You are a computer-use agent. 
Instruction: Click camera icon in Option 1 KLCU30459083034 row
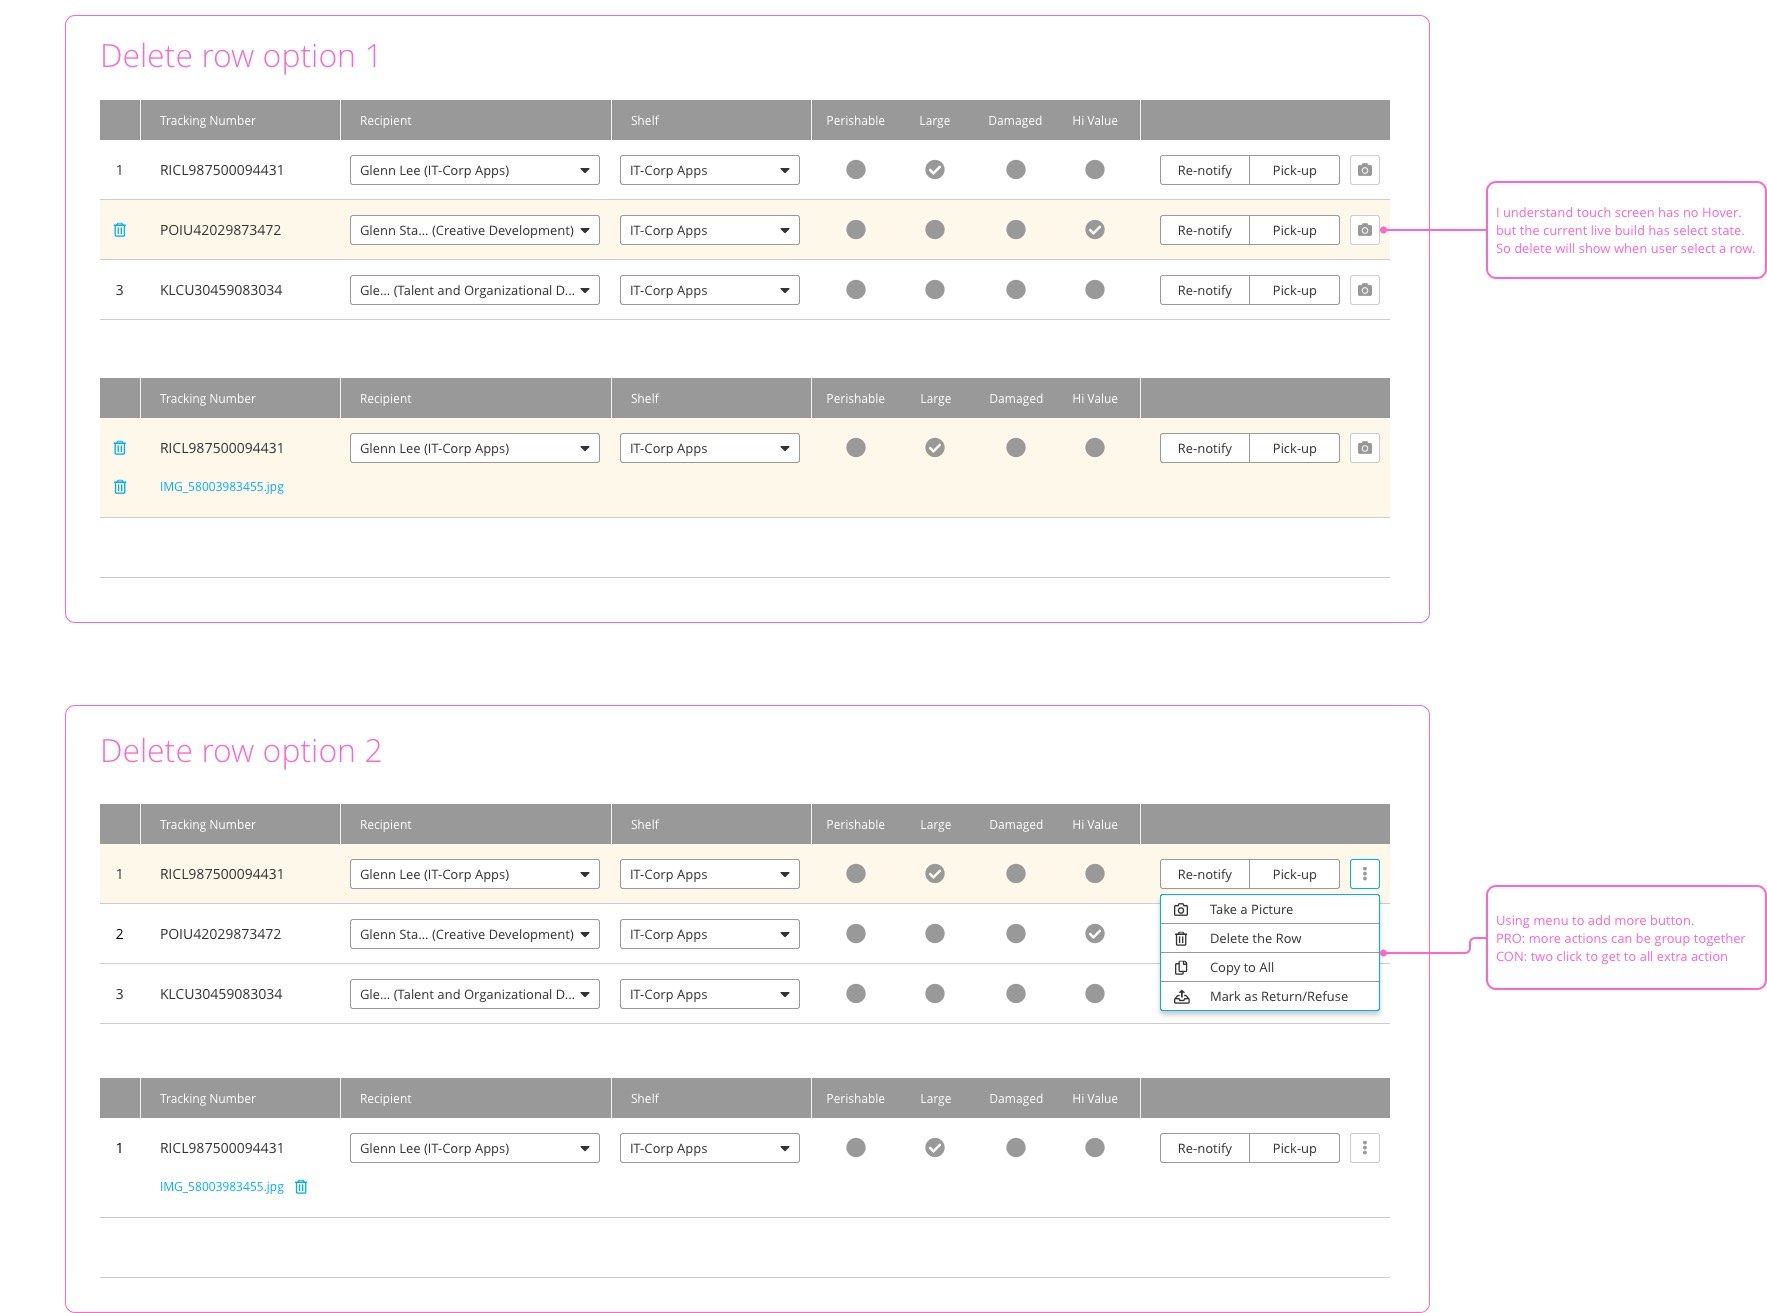click(x=1364, y=290)
